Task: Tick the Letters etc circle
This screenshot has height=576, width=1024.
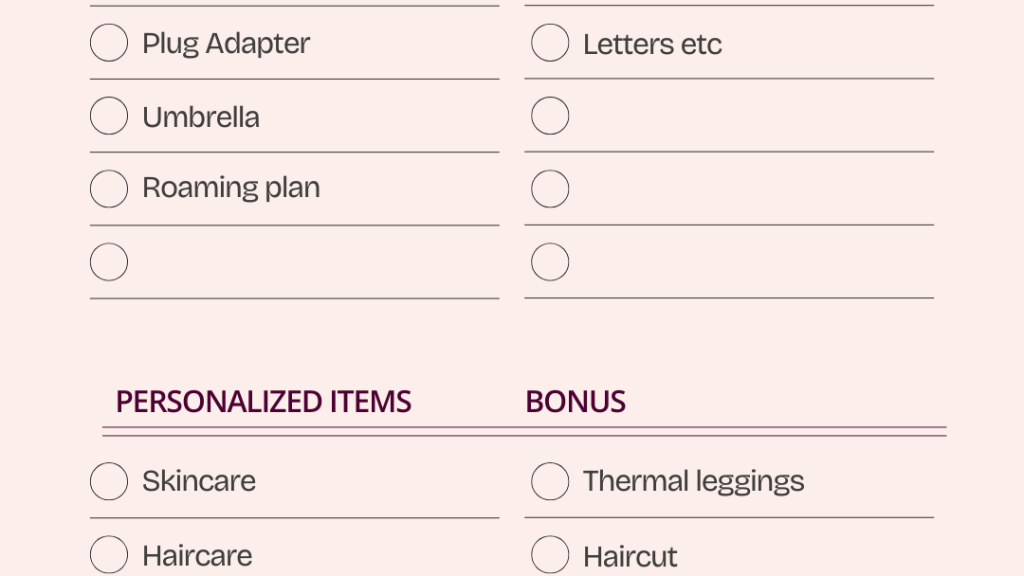Action: [x=550, y=42]
